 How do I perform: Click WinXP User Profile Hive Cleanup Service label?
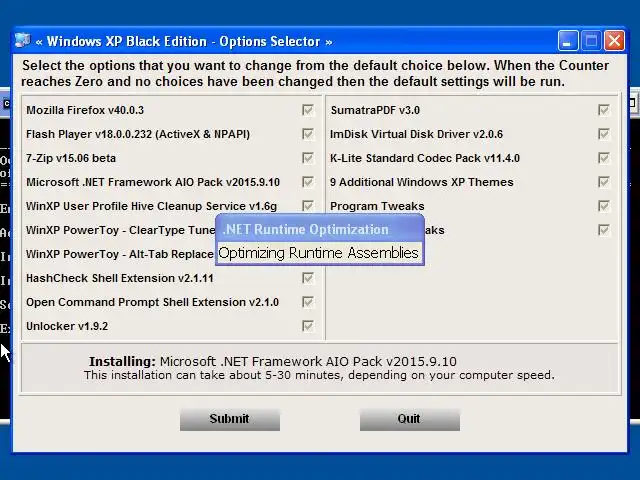151,206
